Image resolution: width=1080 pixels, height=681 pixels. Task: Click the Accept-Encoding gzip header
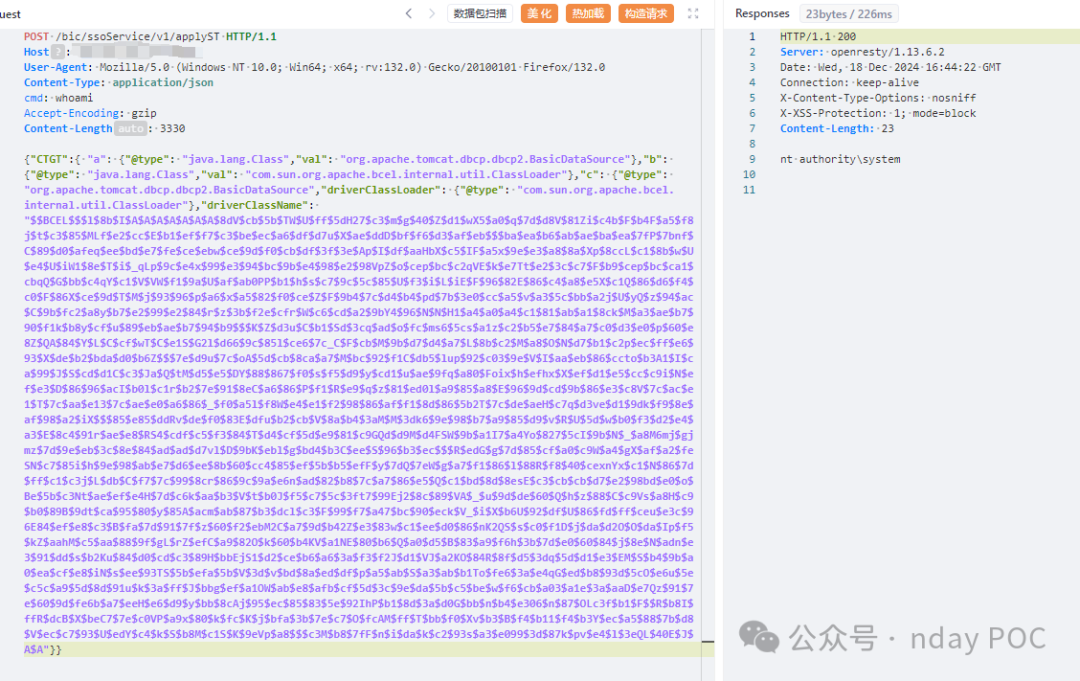(90, 113)
